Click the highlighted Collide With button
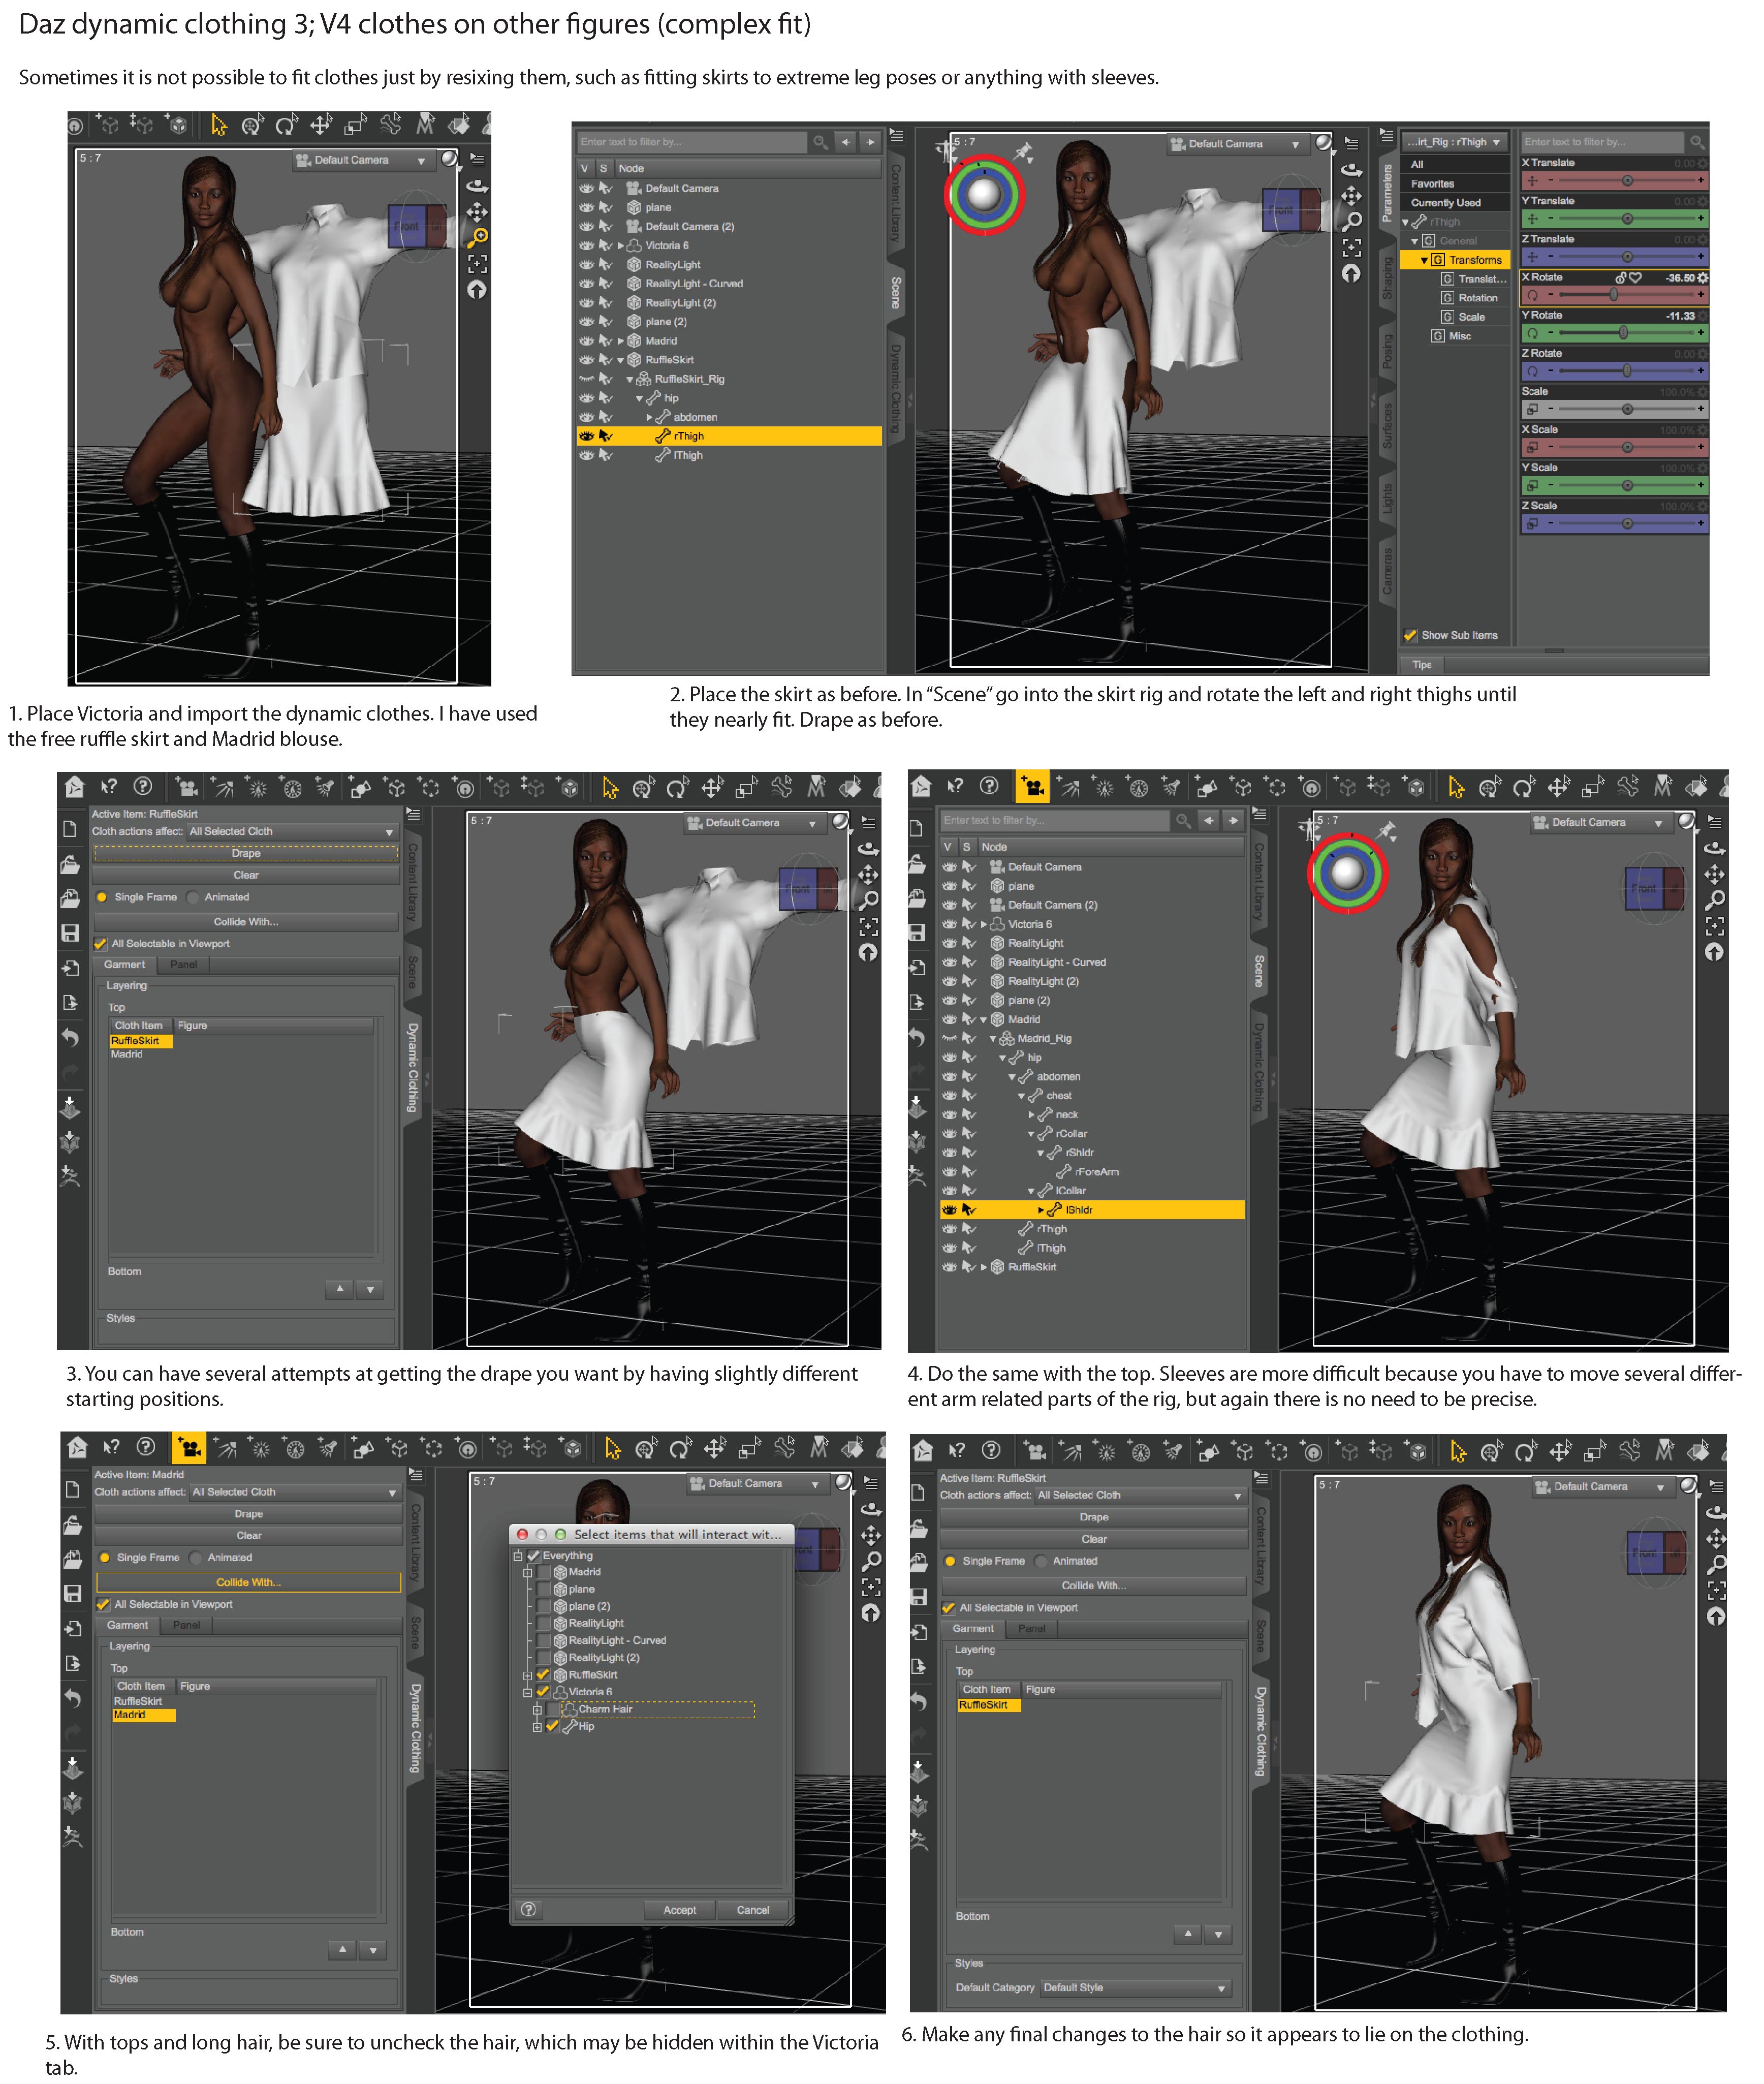Viewport: 1764px width, 2084px height. [x=248, y=1582]
